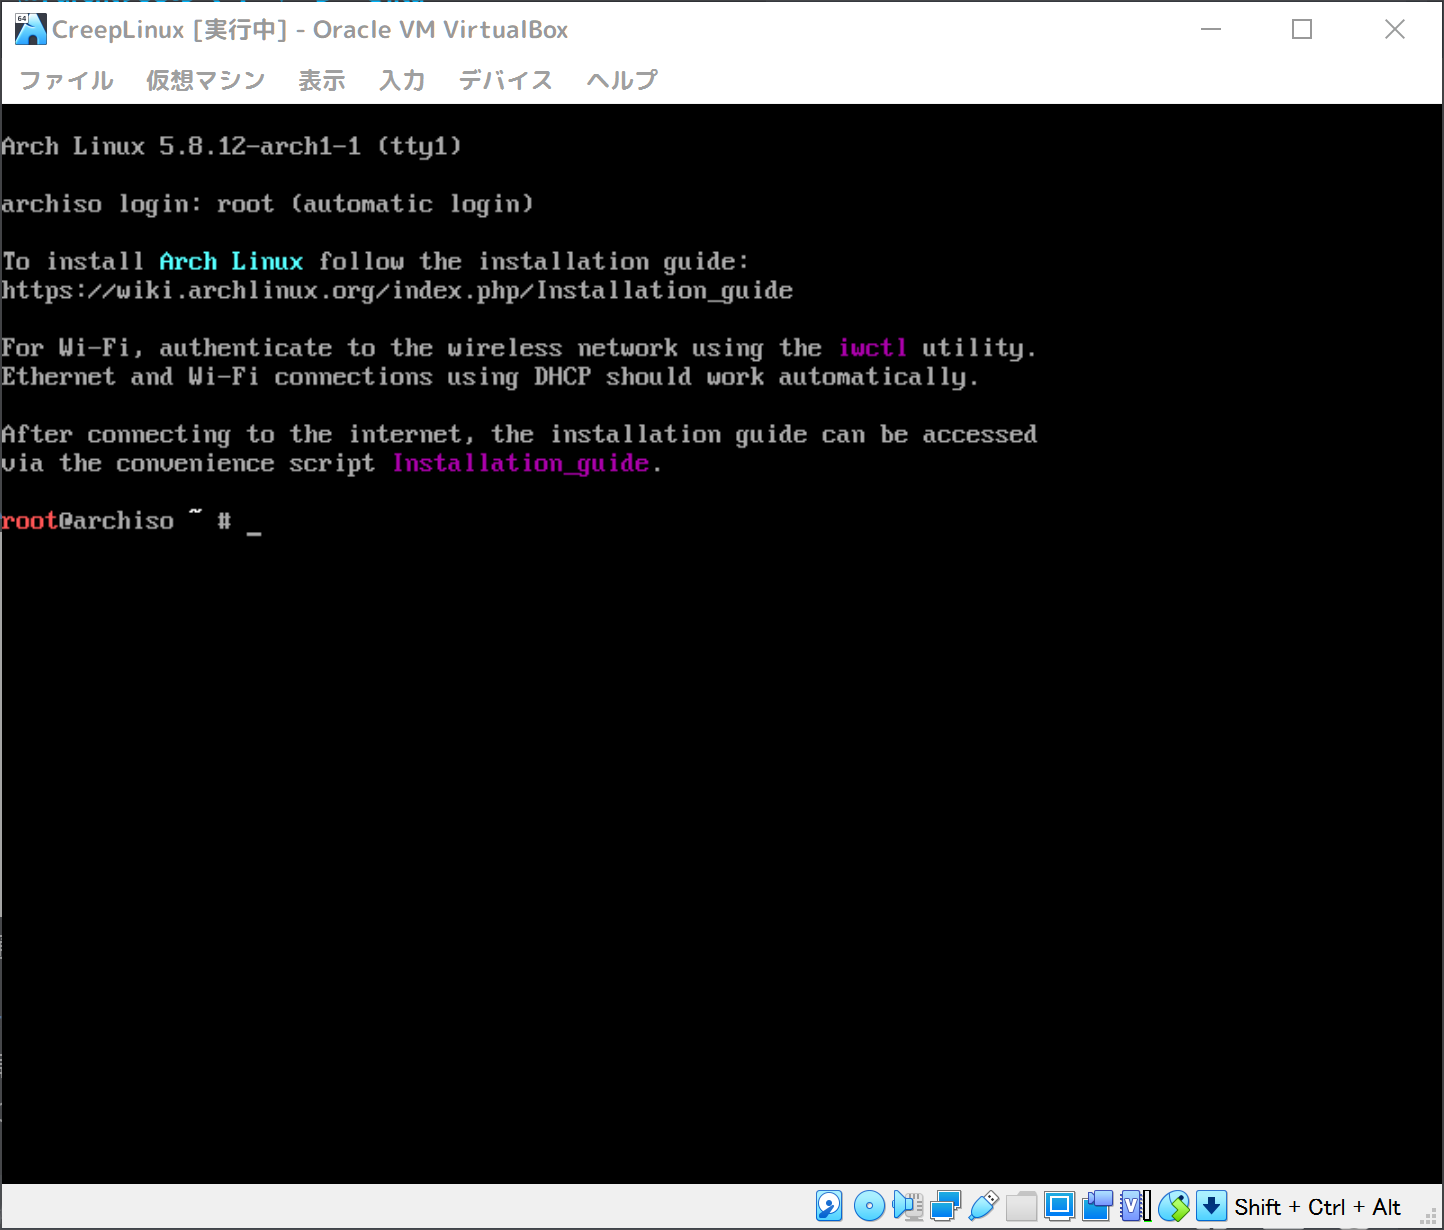The height and width of the screenshot is (1230, 1444).
Task: Open the ヘルプ menu
Action: (x=622, y=80)
